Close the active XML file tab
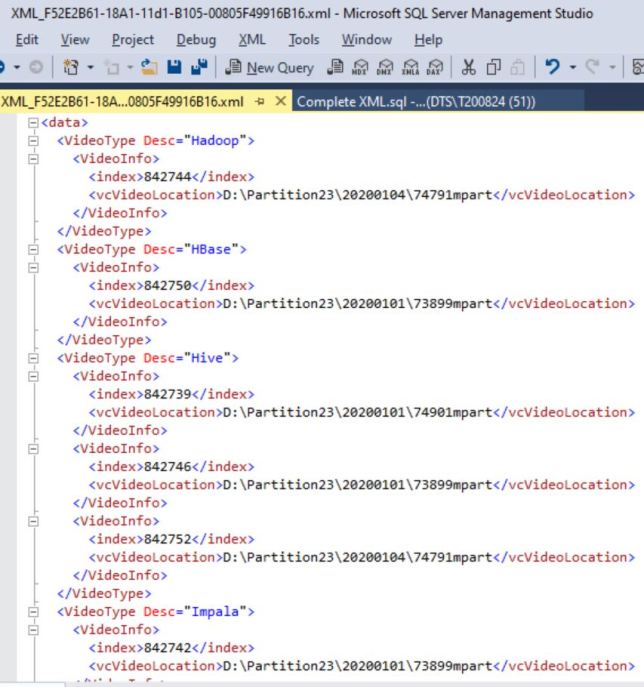This screenshot has height=687, width=644. (x=282, y=102)
